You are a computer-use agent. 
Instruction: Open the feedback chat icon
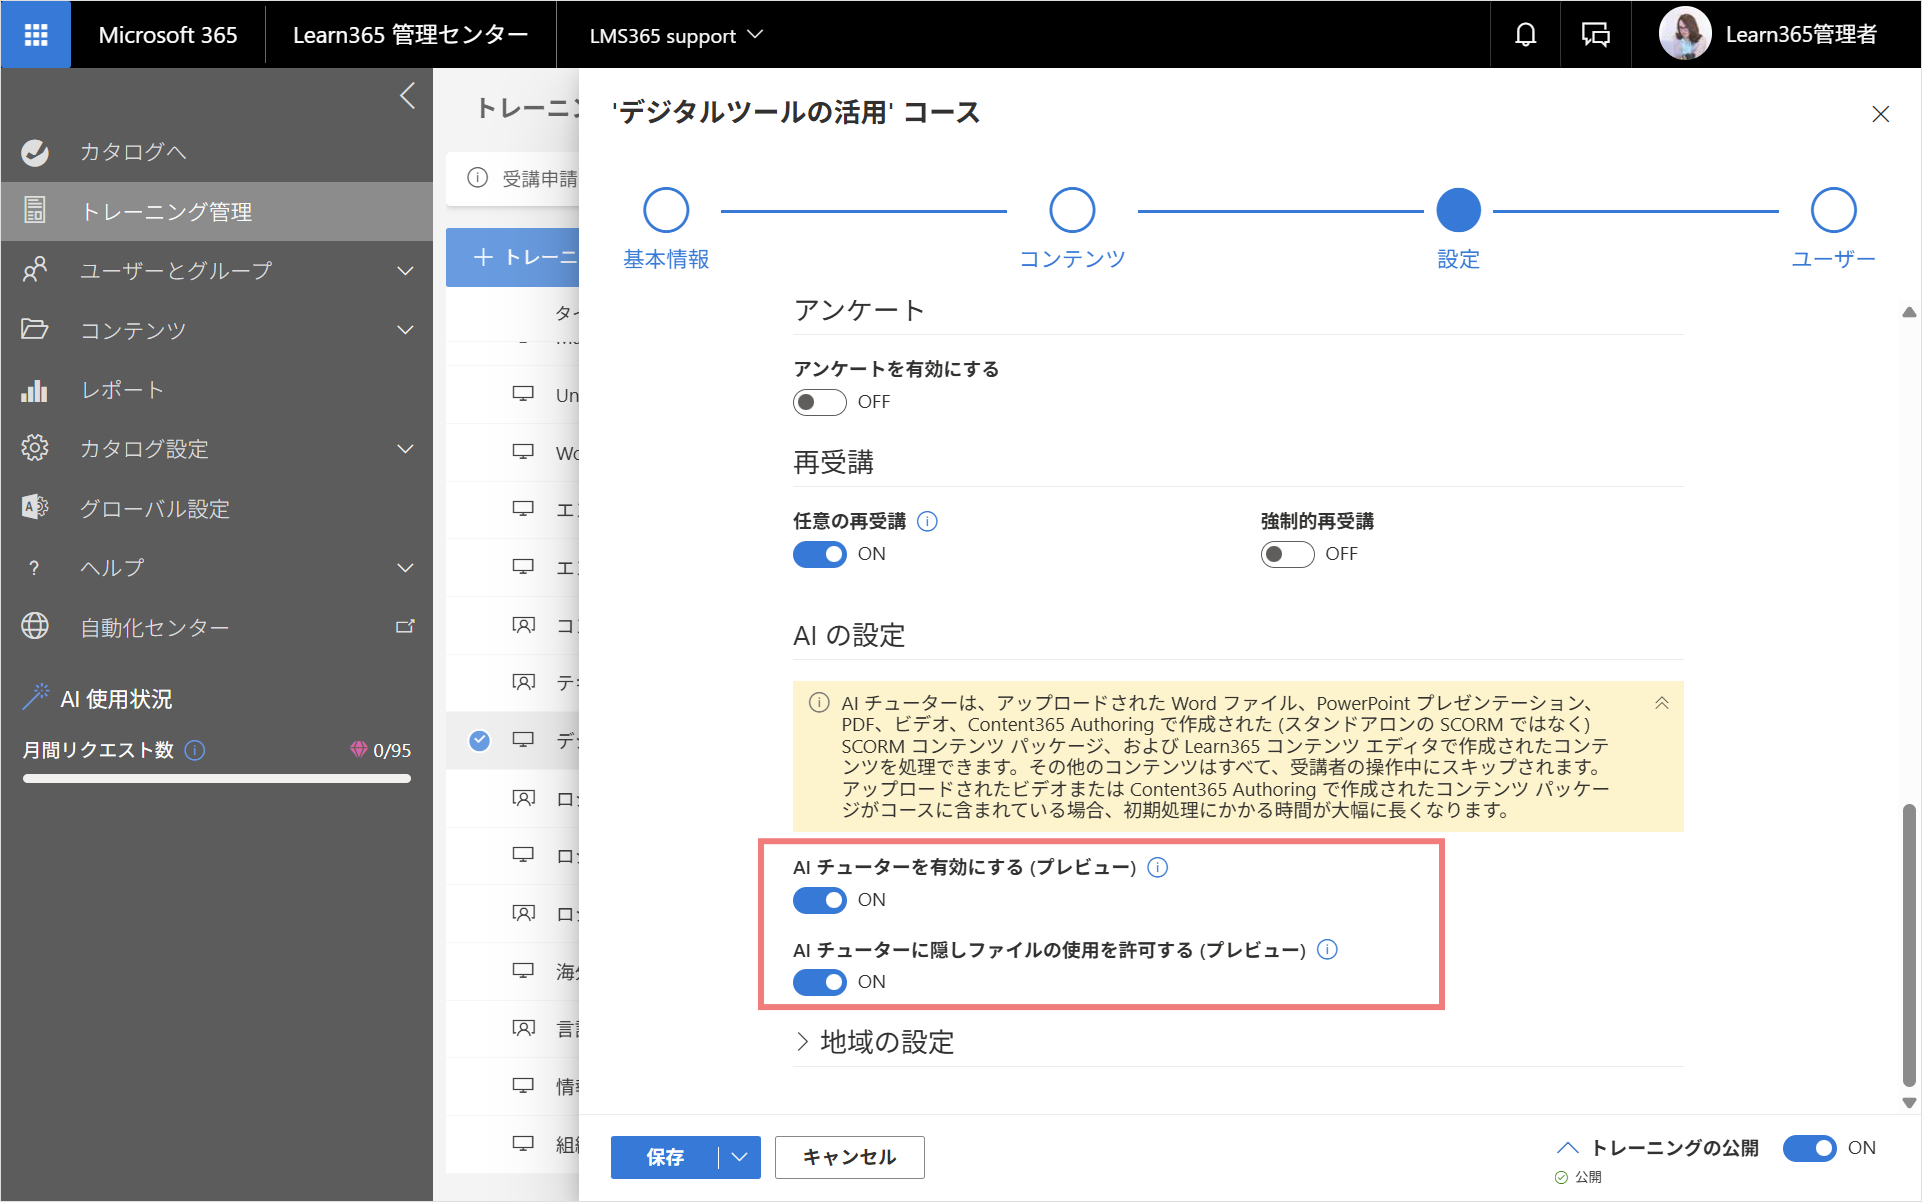coord(1595,35)
